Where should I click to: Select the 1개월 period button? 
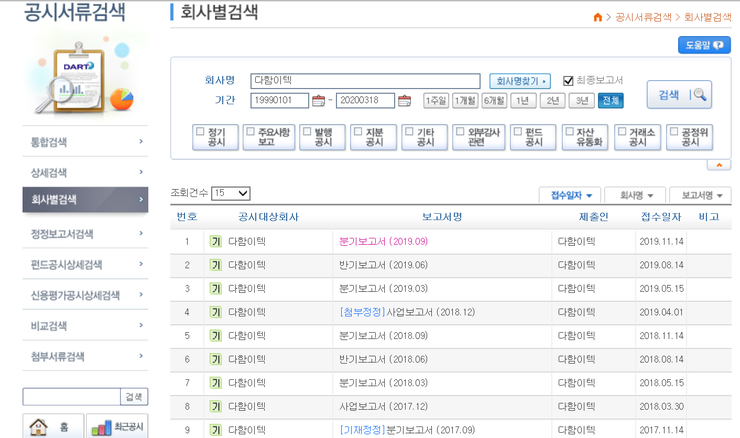coord(465,101)
